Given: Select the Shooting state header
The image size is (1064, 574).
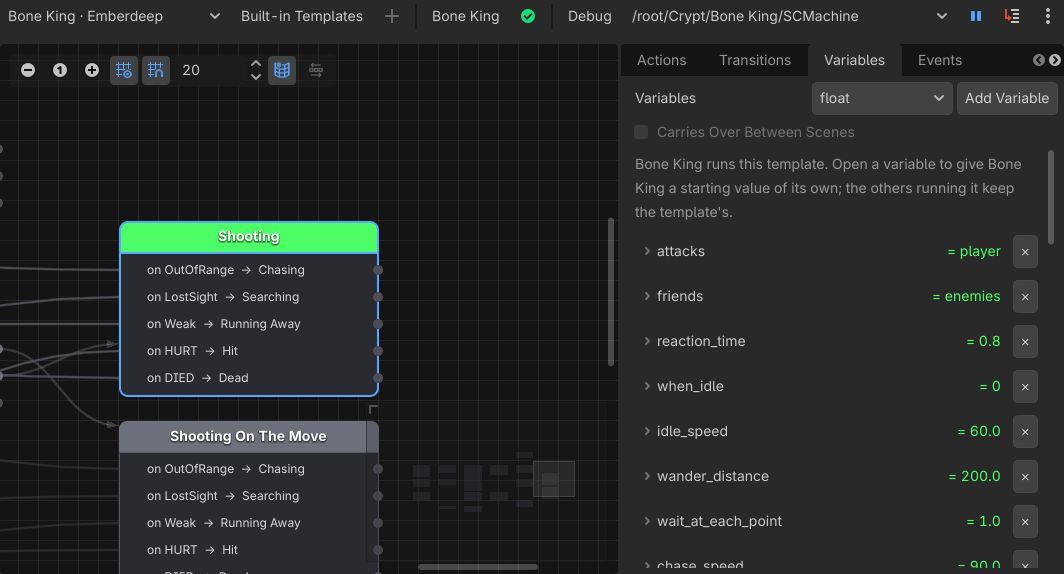Looking at the screenshot, I should (248, 237).
